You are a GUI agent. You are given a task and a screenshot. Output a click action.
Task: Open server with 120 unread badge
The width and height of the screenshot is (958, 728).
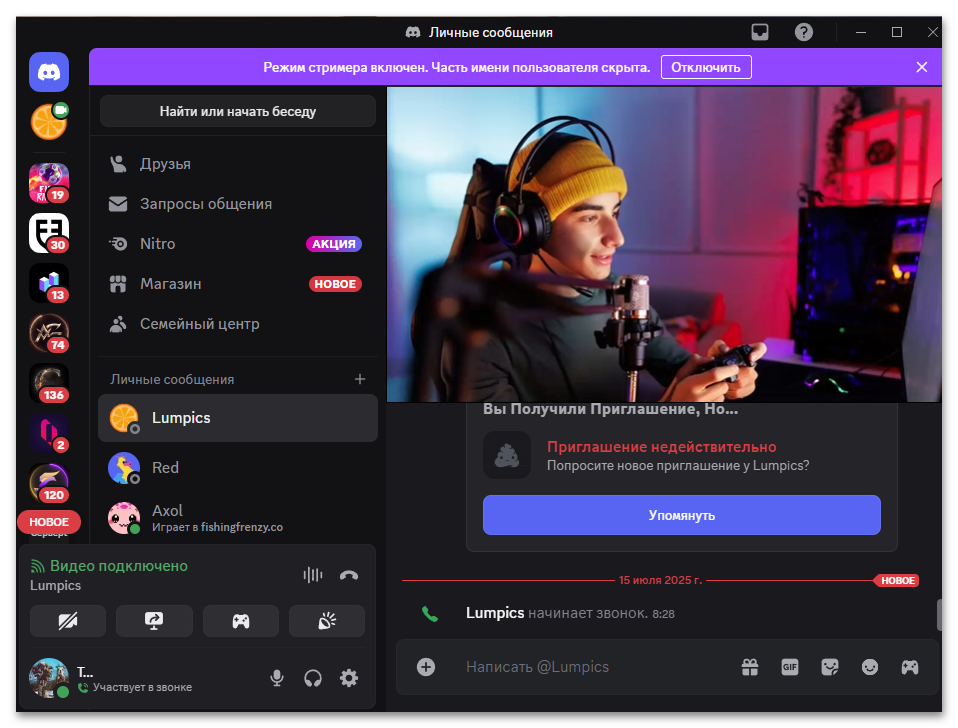pyautogui.click(x=49, y=482)
